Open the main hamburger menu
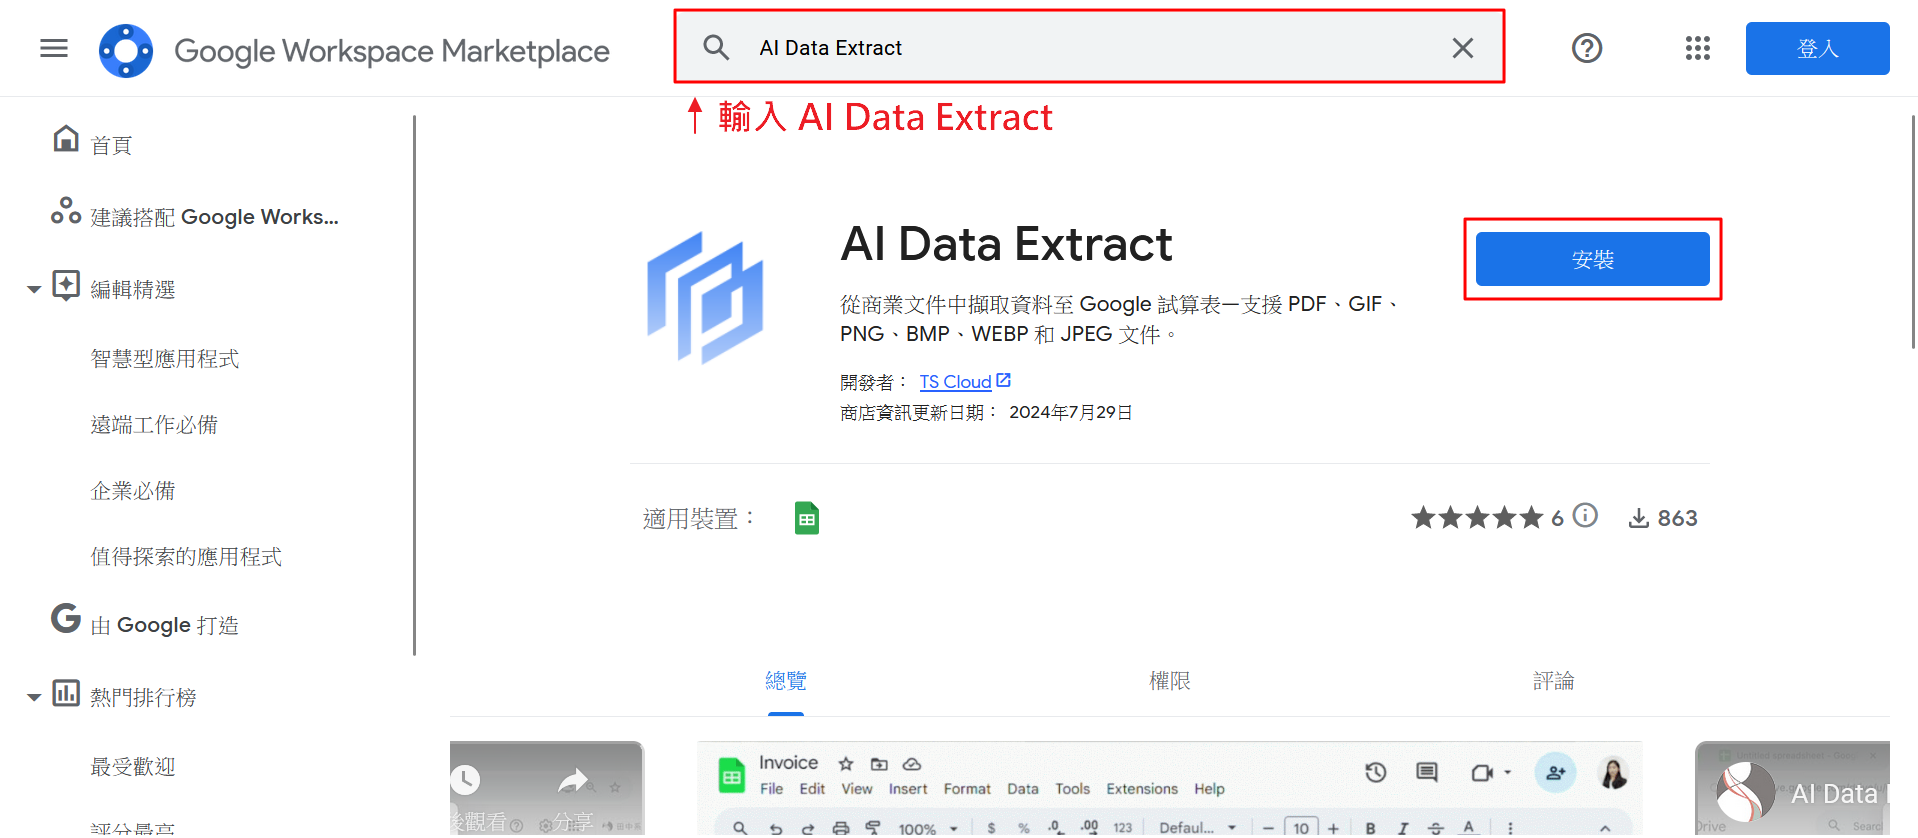This screenshot has height=838, width=1918. pyautogui.click(x=54, y=48)
